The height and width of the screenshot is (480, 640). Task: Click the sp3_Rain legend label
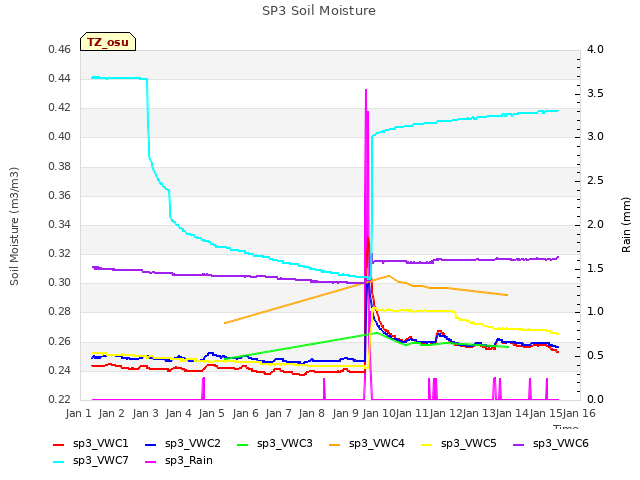[189, 460]
